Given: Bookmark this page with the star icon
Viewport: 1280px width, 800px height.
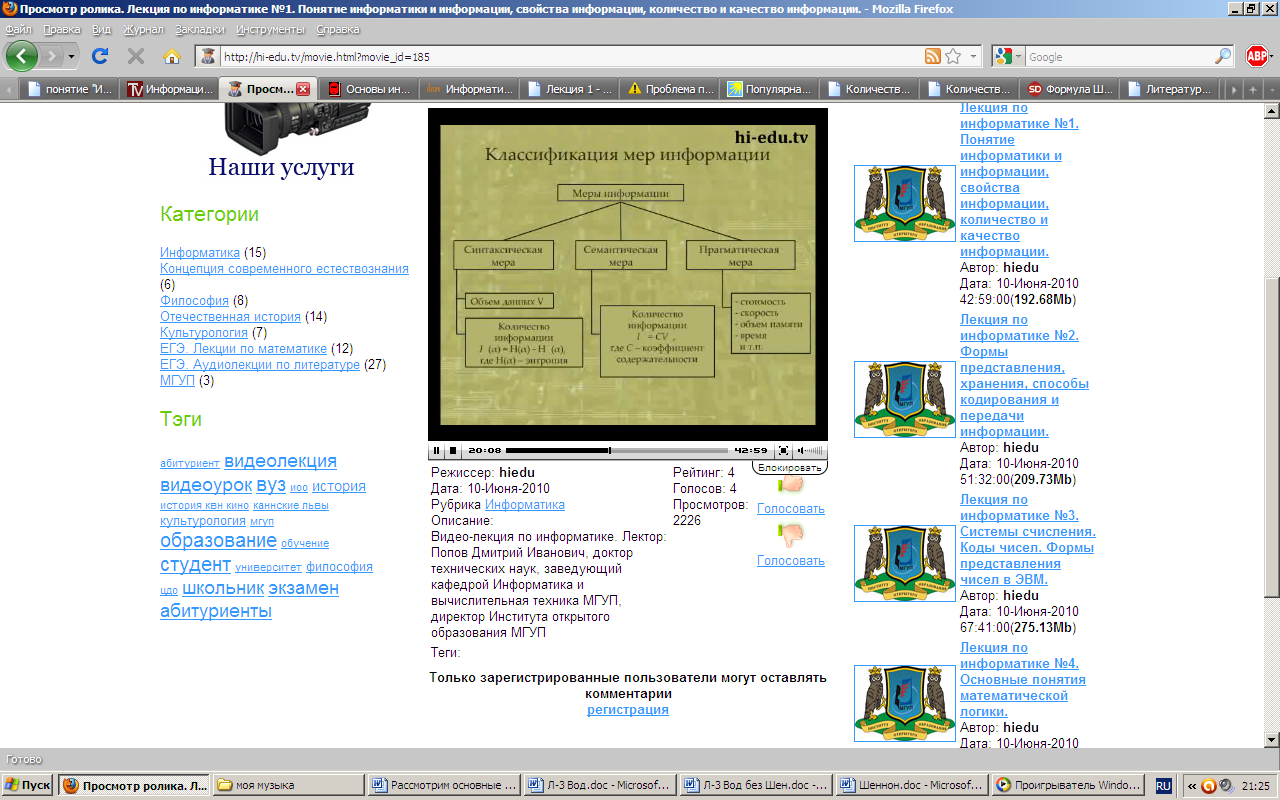Looking at the screenshot, I should tap(953, 56).
